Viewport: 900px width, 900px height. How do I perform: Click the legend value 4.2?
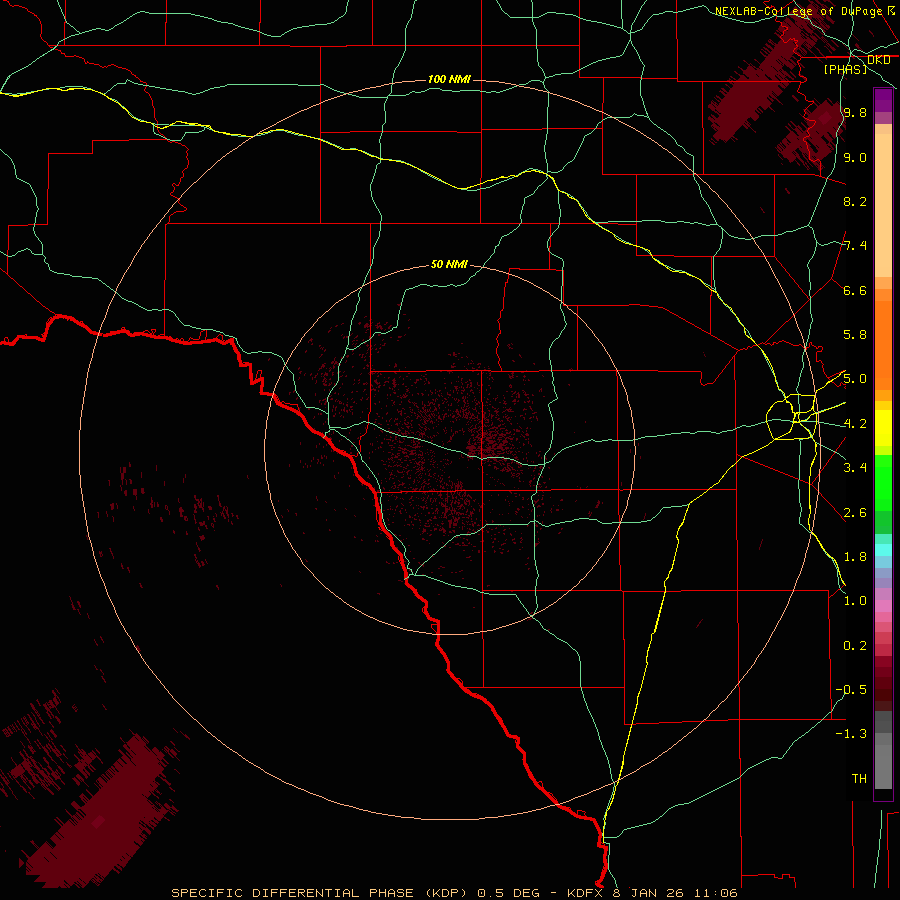tap(855, 424)
